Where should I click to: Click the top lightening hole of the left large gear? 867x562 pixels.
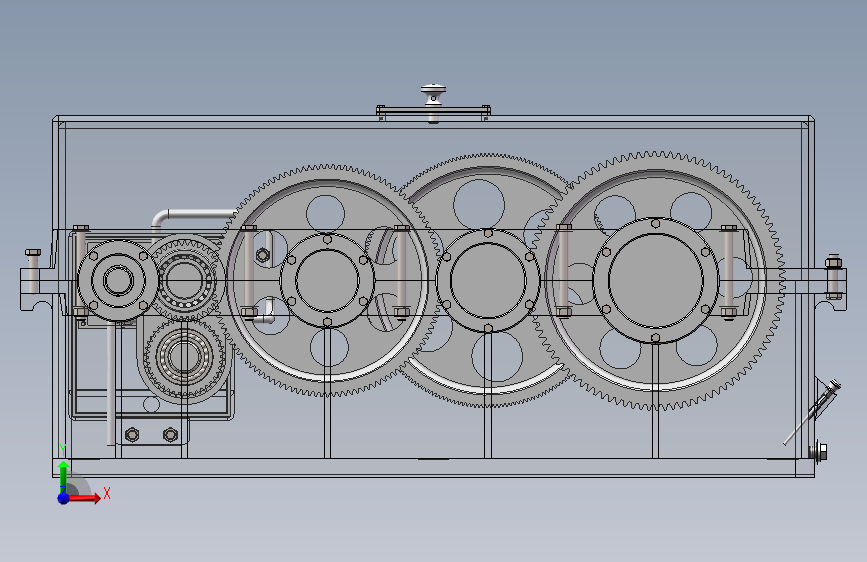[x=325, y=214]
